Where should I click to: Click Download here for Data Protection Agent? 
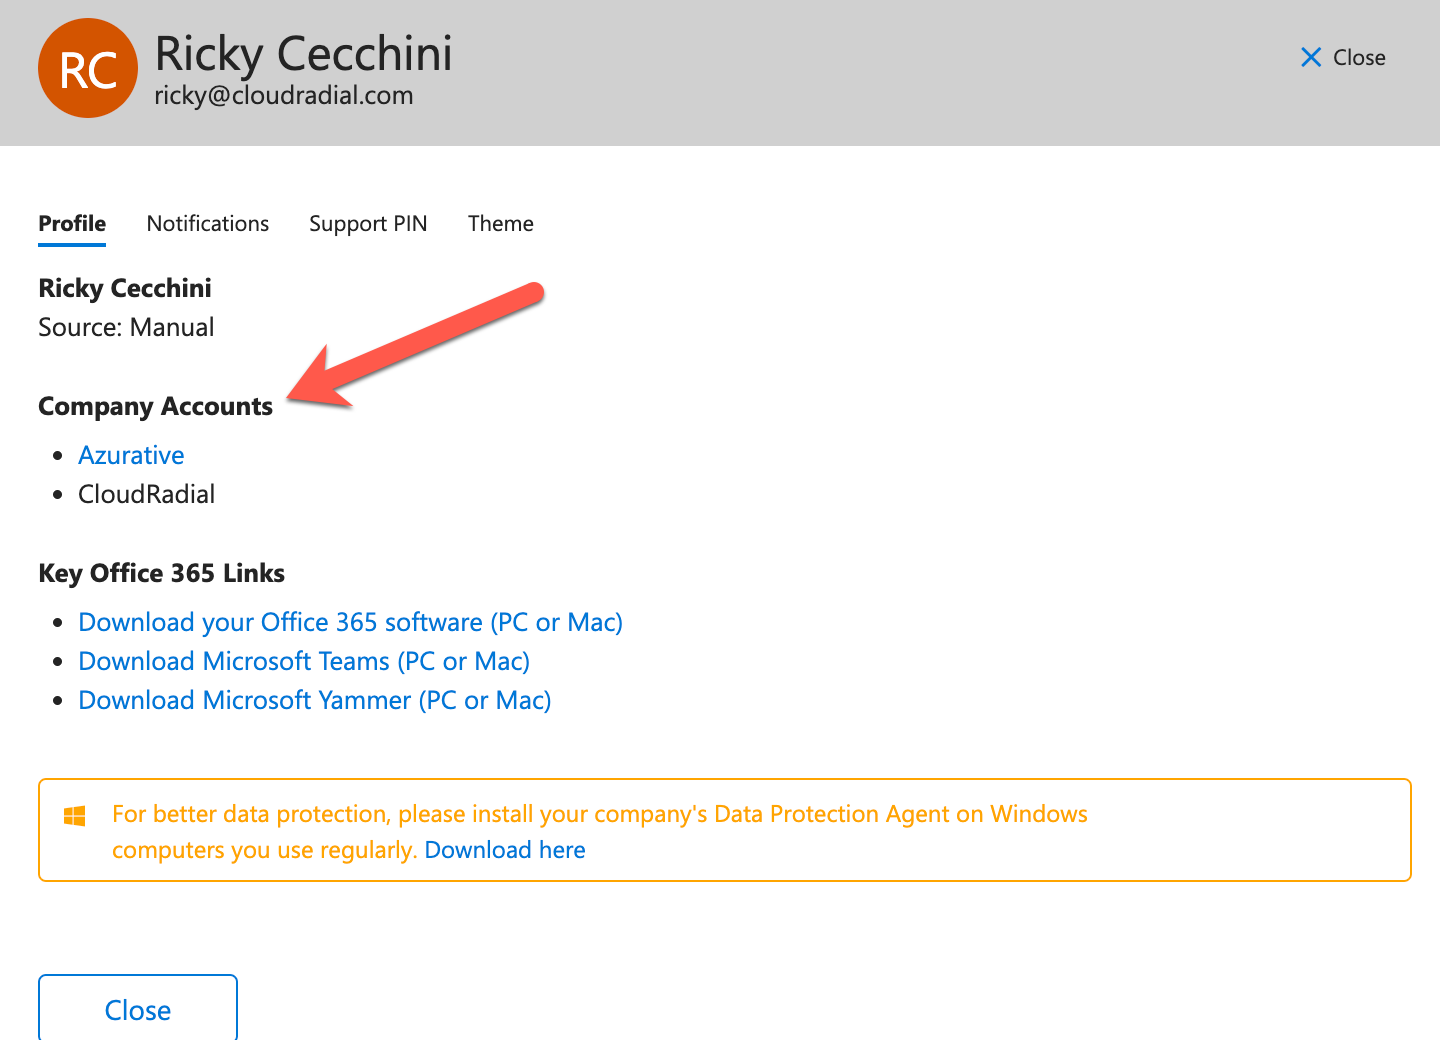coord(505,850)
